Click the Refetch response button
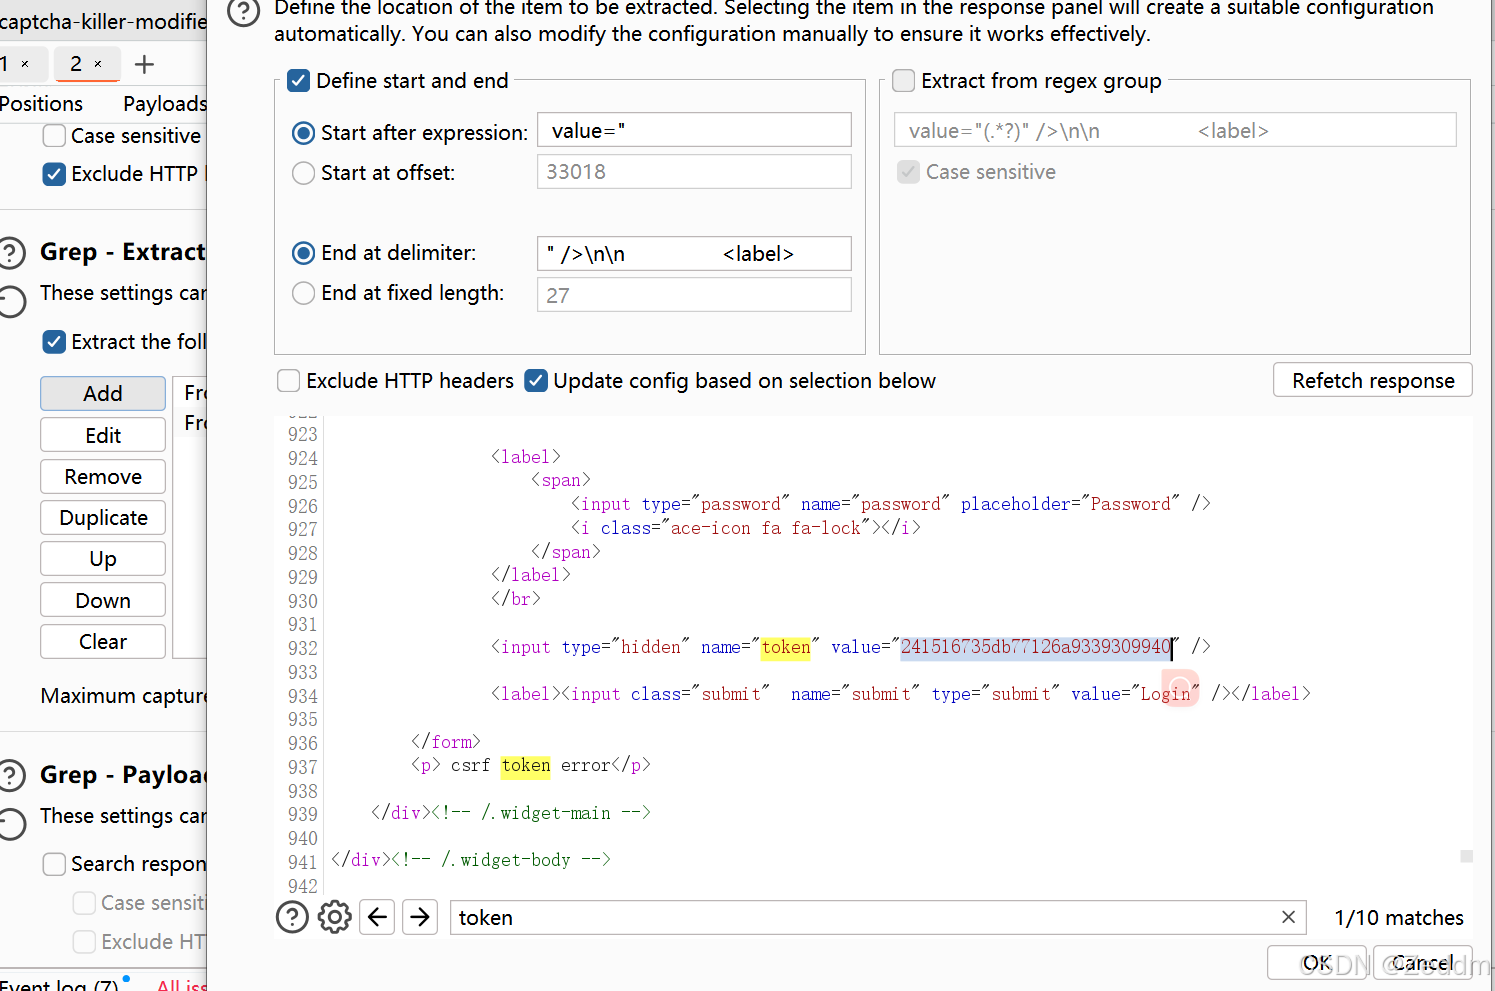Screen dimensions: 1495x991 tap(1372, 381)
